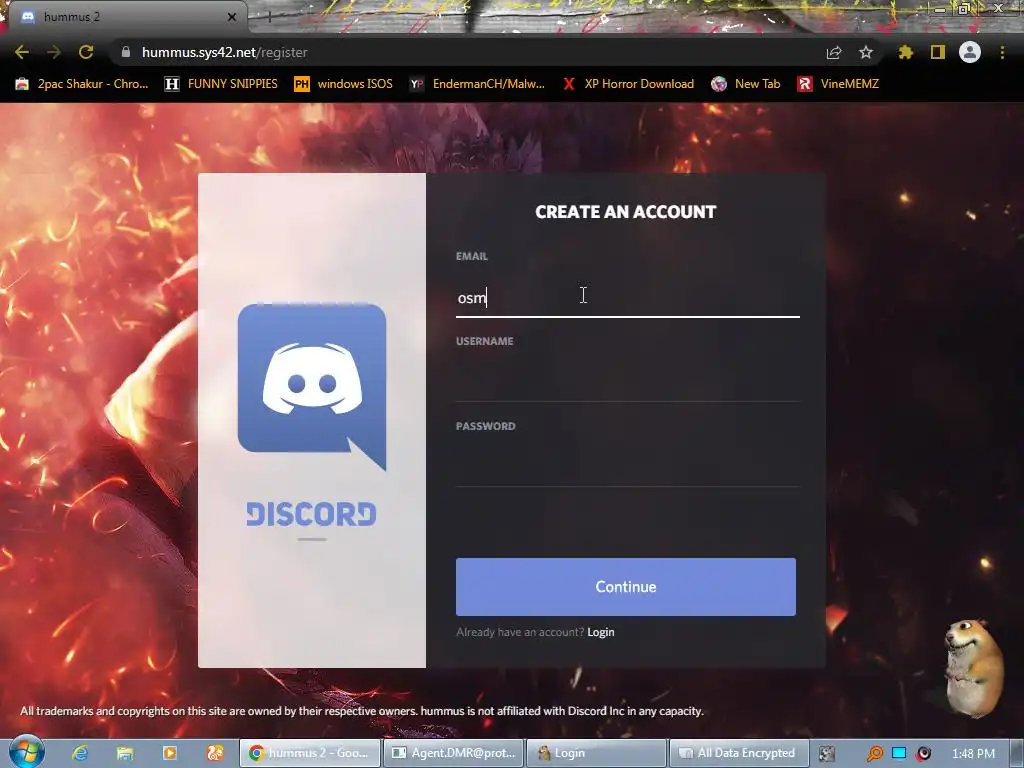Open the XP Horror Download bookmark
The width and height of the screenshot is (1024, 768).
tap(629, 84)
